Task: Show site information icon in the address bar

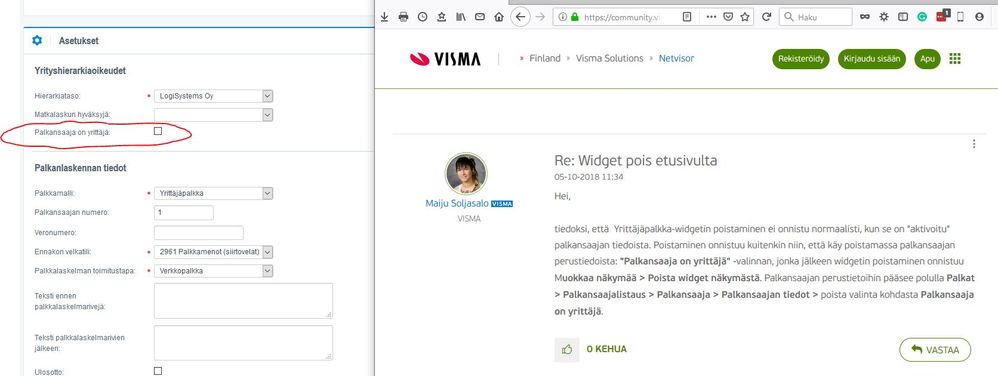Action: click(x=563, y=17)
